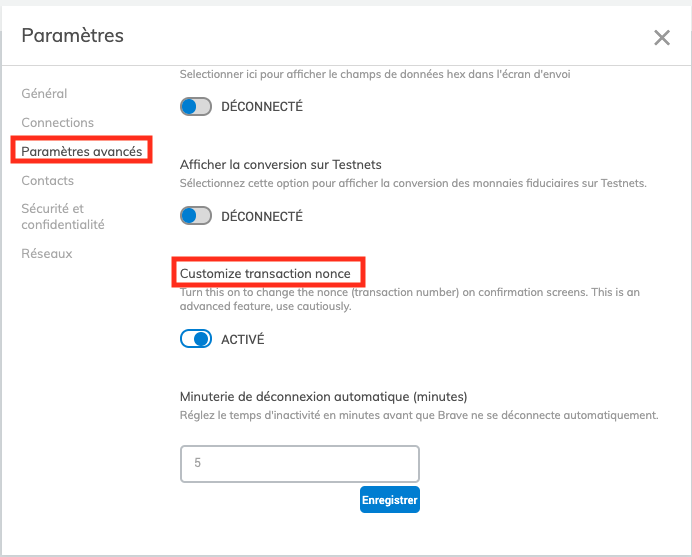Screen dimensions: 692x557
Task: Click the Customize transaction nonce heading
Action: [265, 274]
